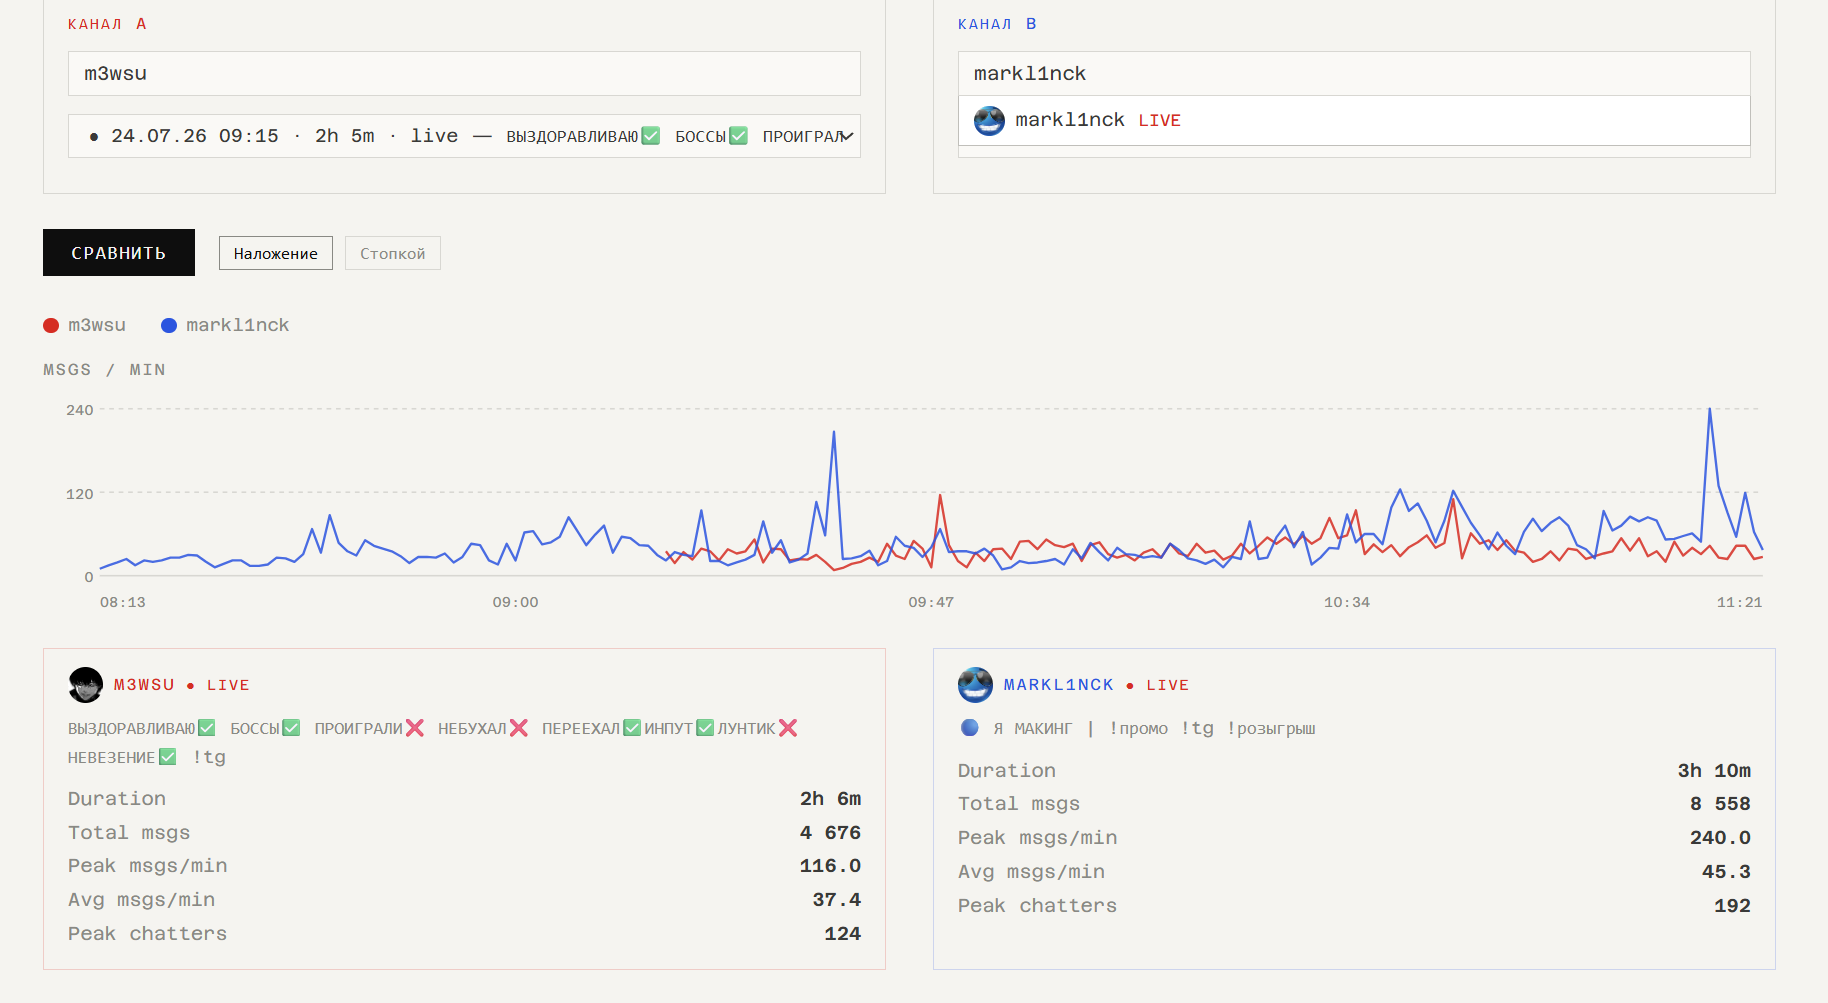Open the 24.07.26 09:15 stream selector
This screenshot has width=1828, height=1003.
pyautogui.click(x=464, y=136)
